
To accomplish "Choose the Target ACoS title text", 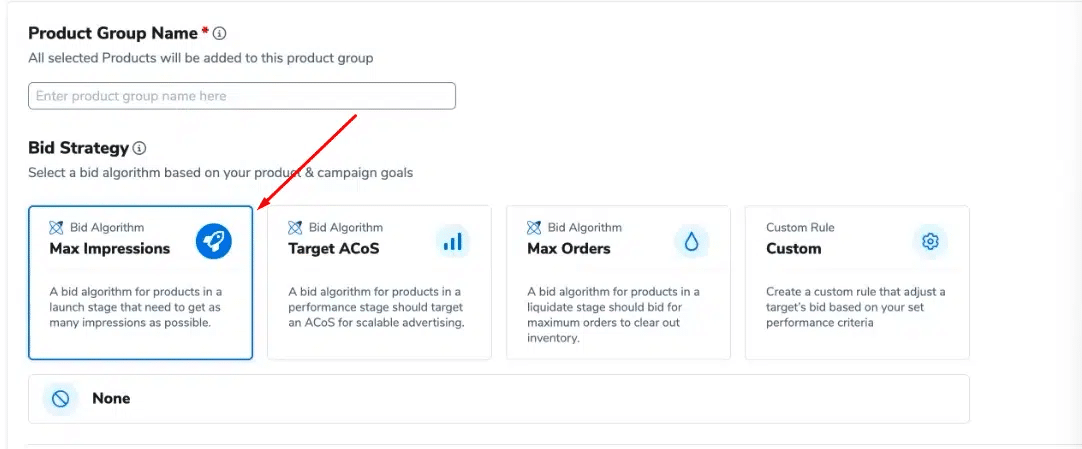I will coord(333,248).
